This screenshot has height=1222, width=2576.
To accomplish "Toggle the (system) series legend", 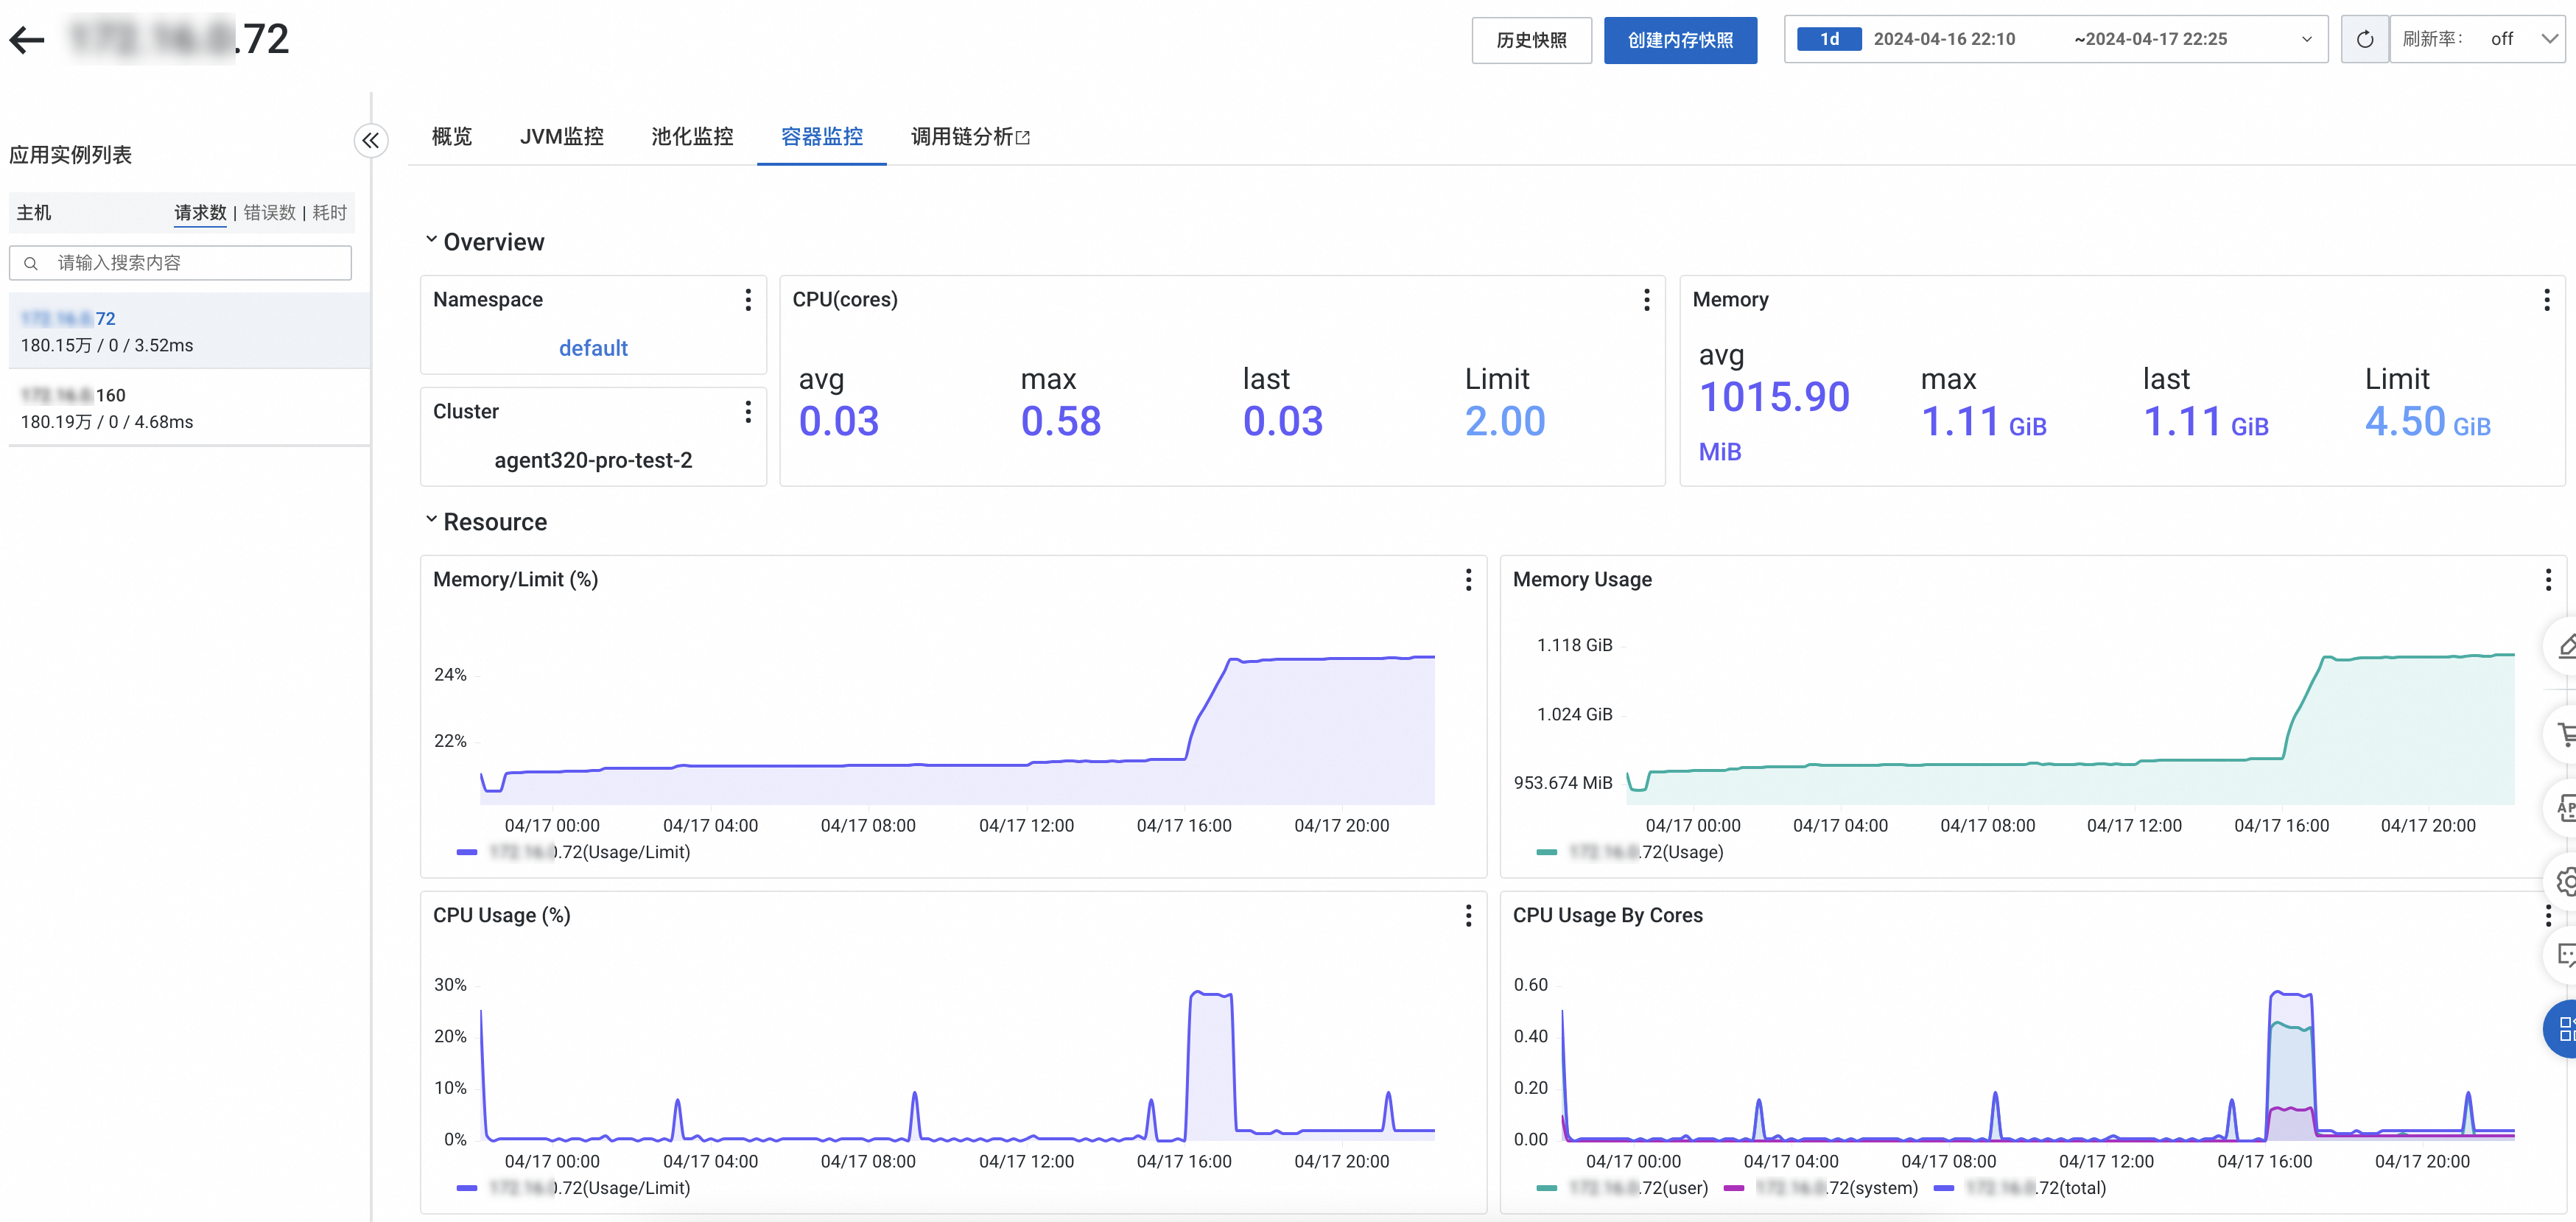I will tap(1820, 1189).
